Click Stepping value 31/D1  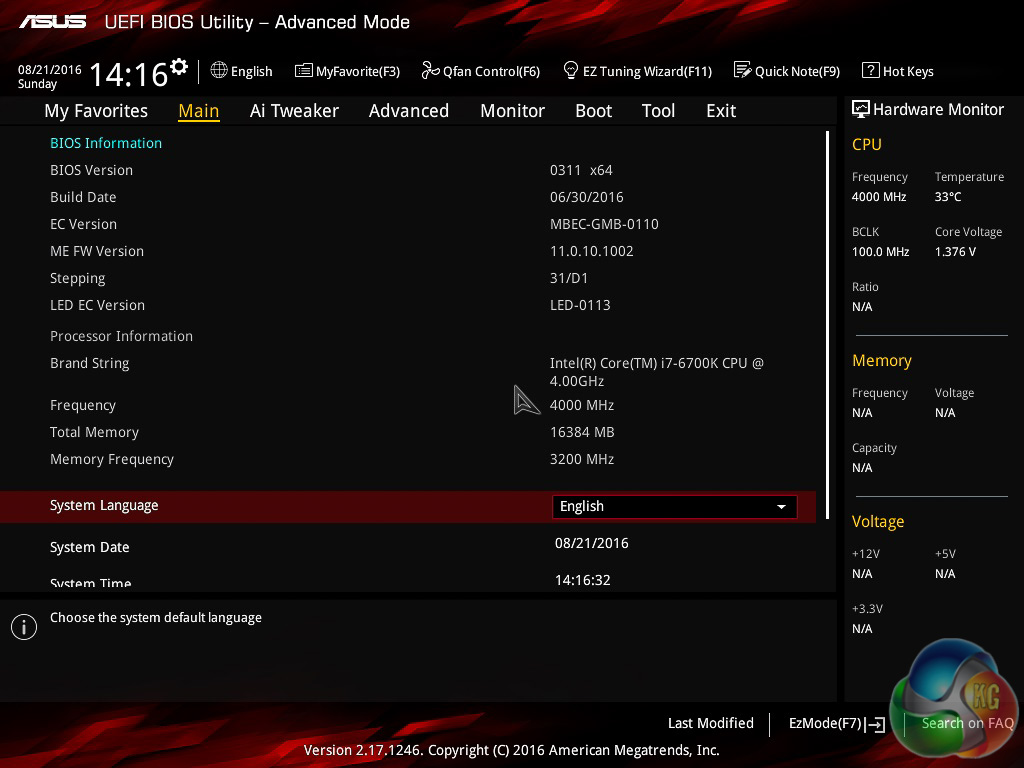[x=569, y=278]
